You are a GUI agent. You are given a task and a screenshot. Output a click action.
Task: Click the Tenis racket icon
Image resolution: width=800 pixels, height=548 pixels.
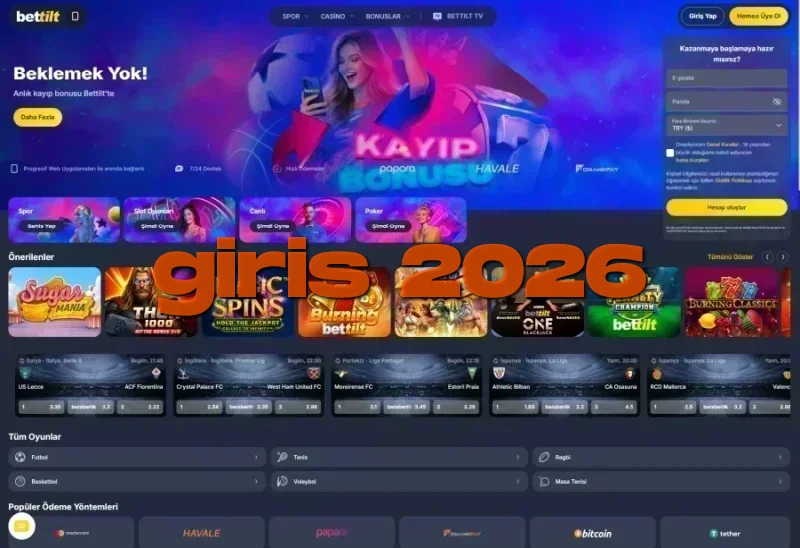282,457
